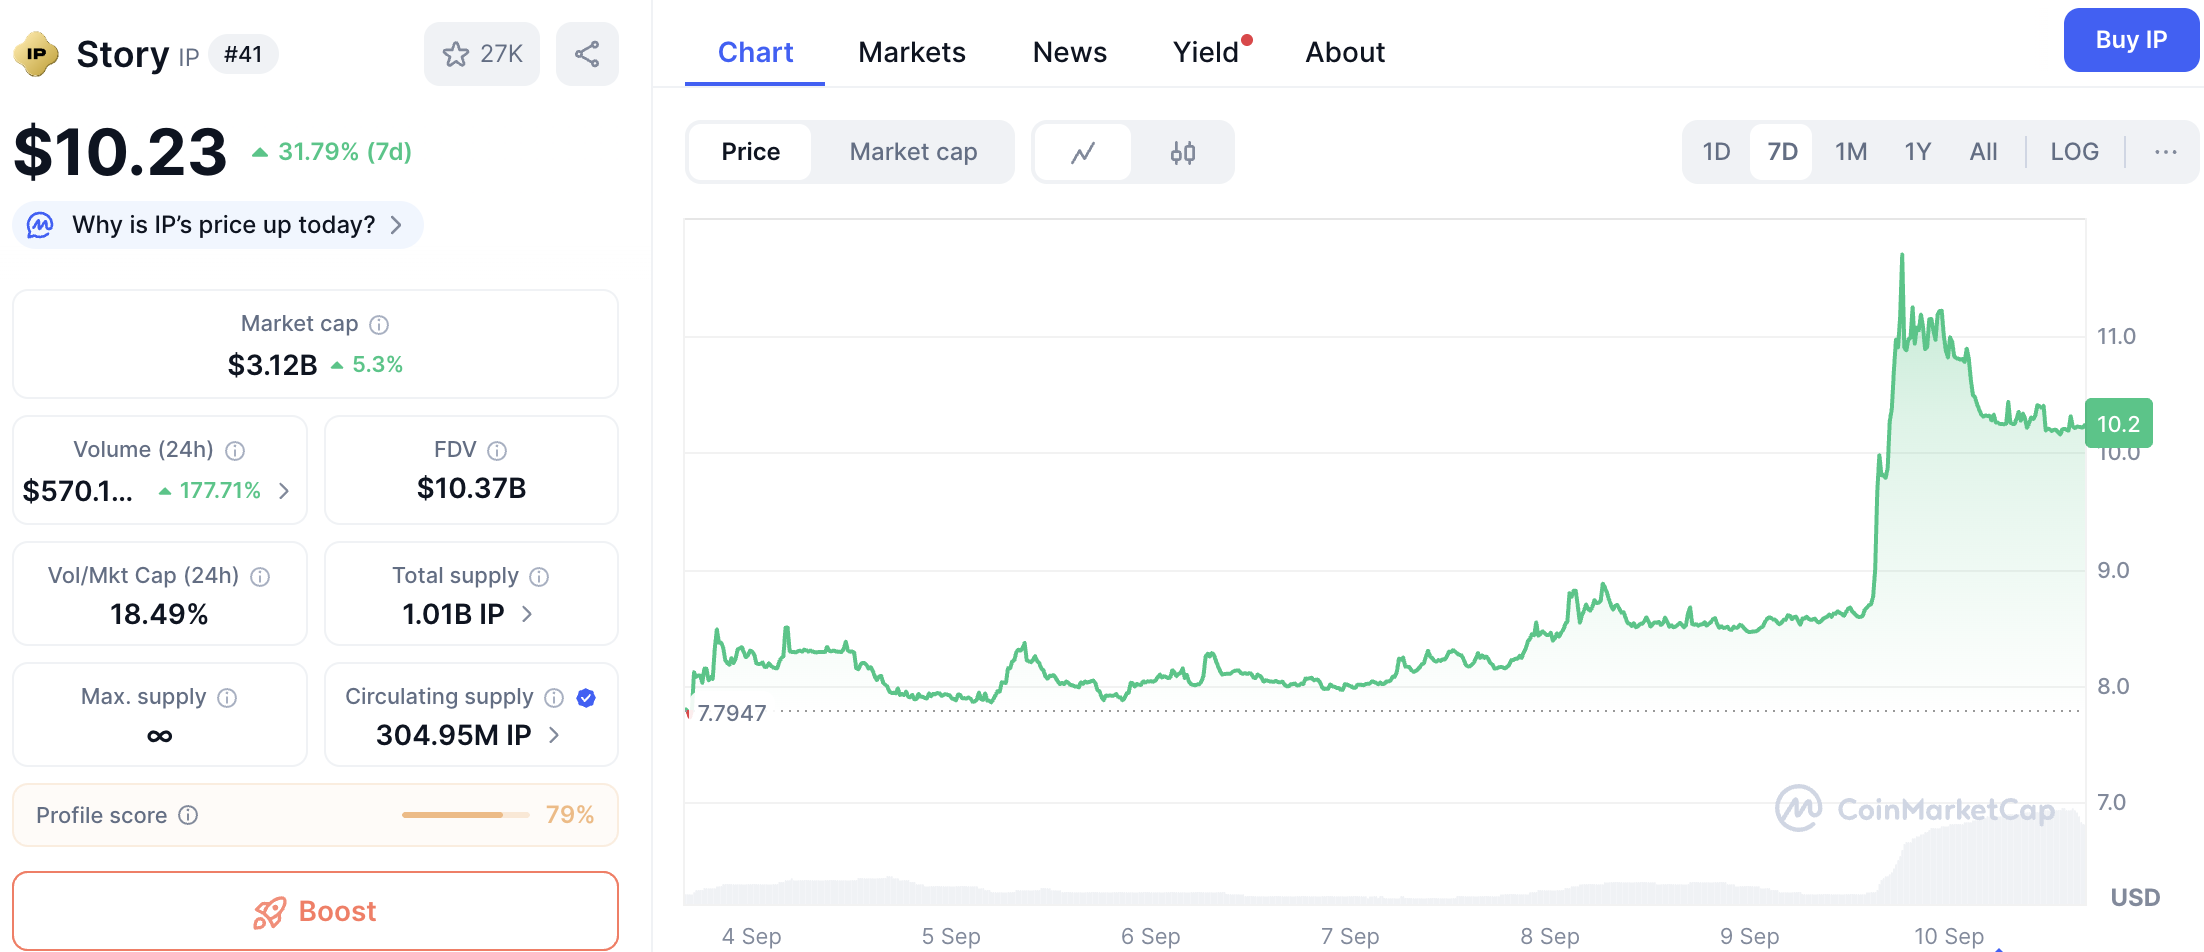Open Market cap info tooltip icon

click(378, 323)
